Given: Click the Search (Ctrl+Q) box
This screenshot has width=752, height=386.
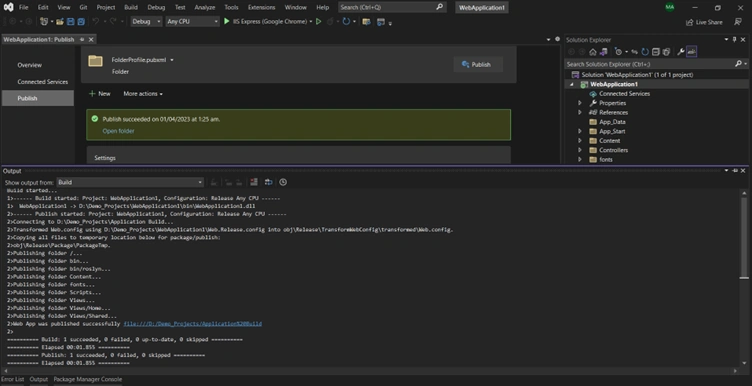Looking at the screenshot, I should click(392, 7).
